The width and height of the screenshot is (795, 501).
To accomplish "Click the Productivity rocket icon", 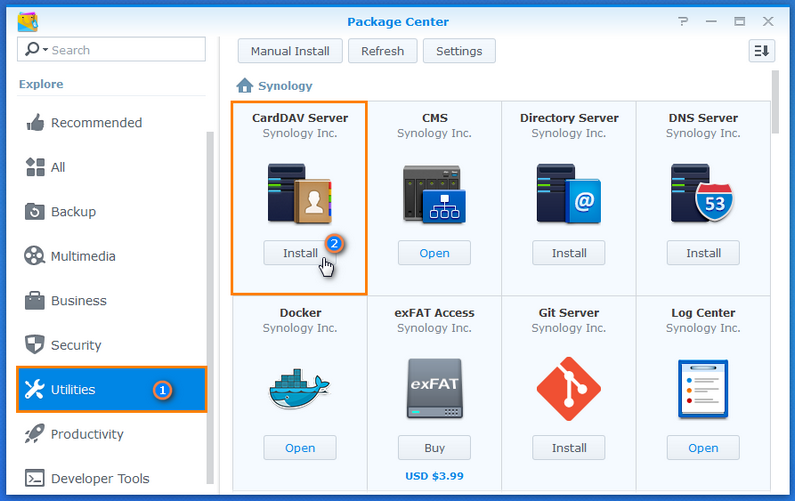I will pyautogui.click(x=34, y=434).
